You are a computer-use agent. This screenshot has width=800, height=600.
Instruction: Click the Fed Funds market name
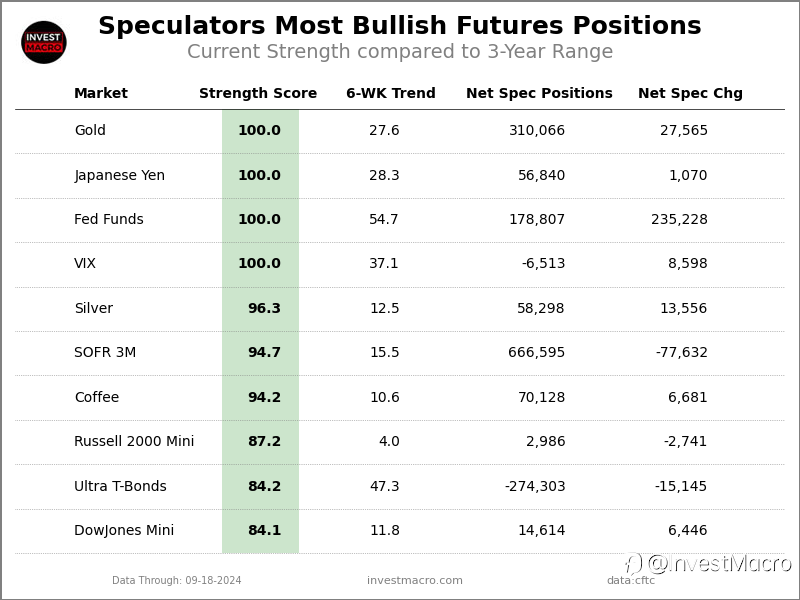[109, 220]
